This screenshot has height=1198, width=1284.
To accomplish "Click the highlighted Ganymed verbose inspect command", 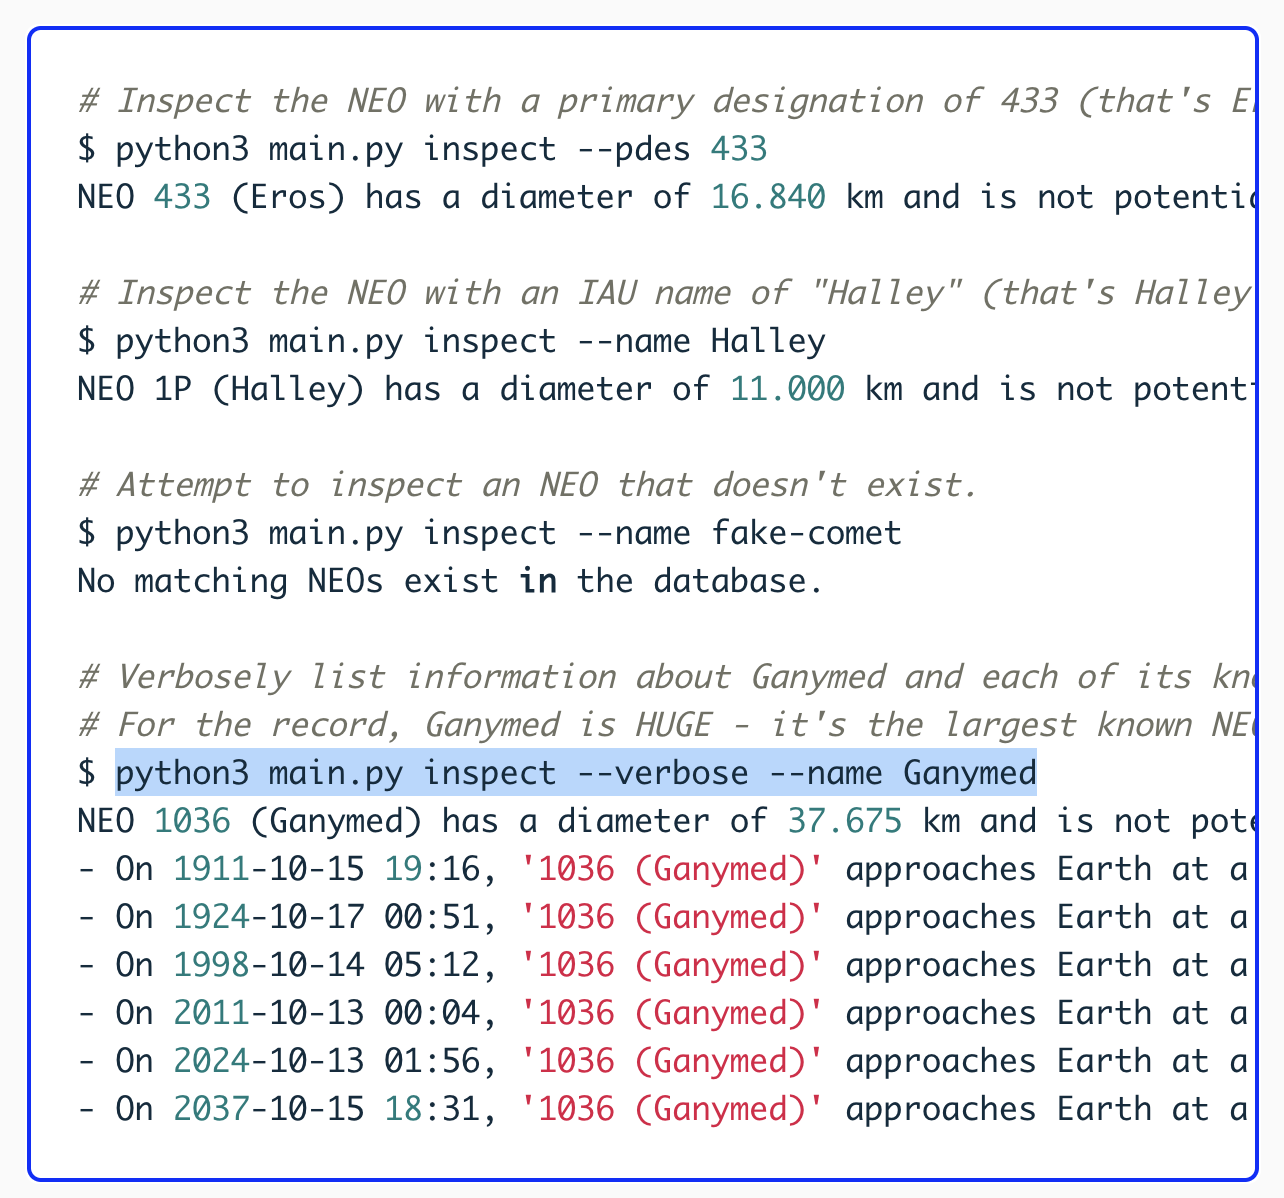I will click(575, 773).
